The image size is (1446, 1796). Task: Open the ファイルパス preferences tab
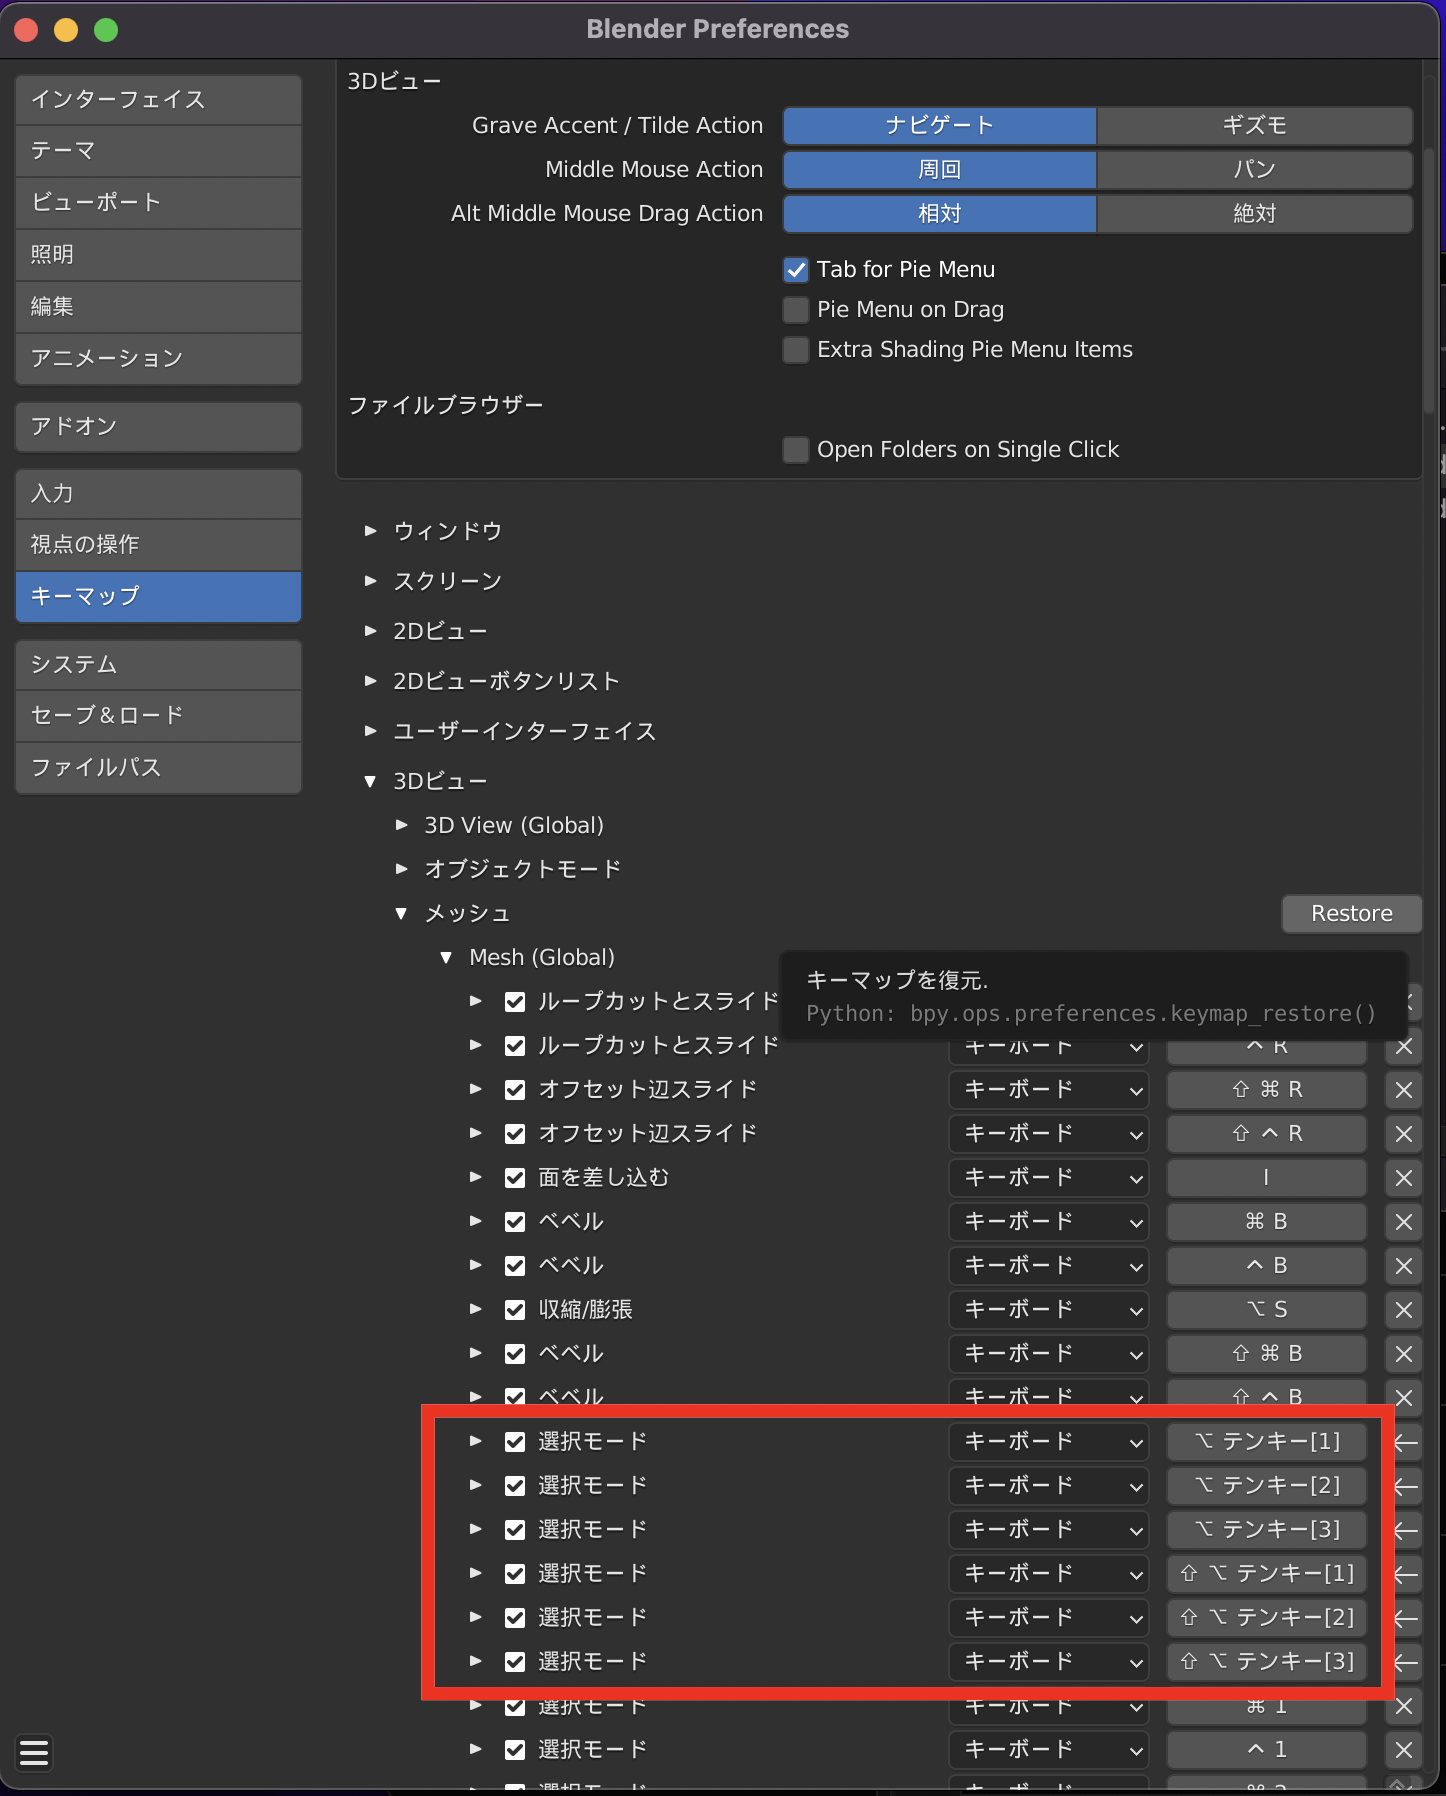point(158,768)
